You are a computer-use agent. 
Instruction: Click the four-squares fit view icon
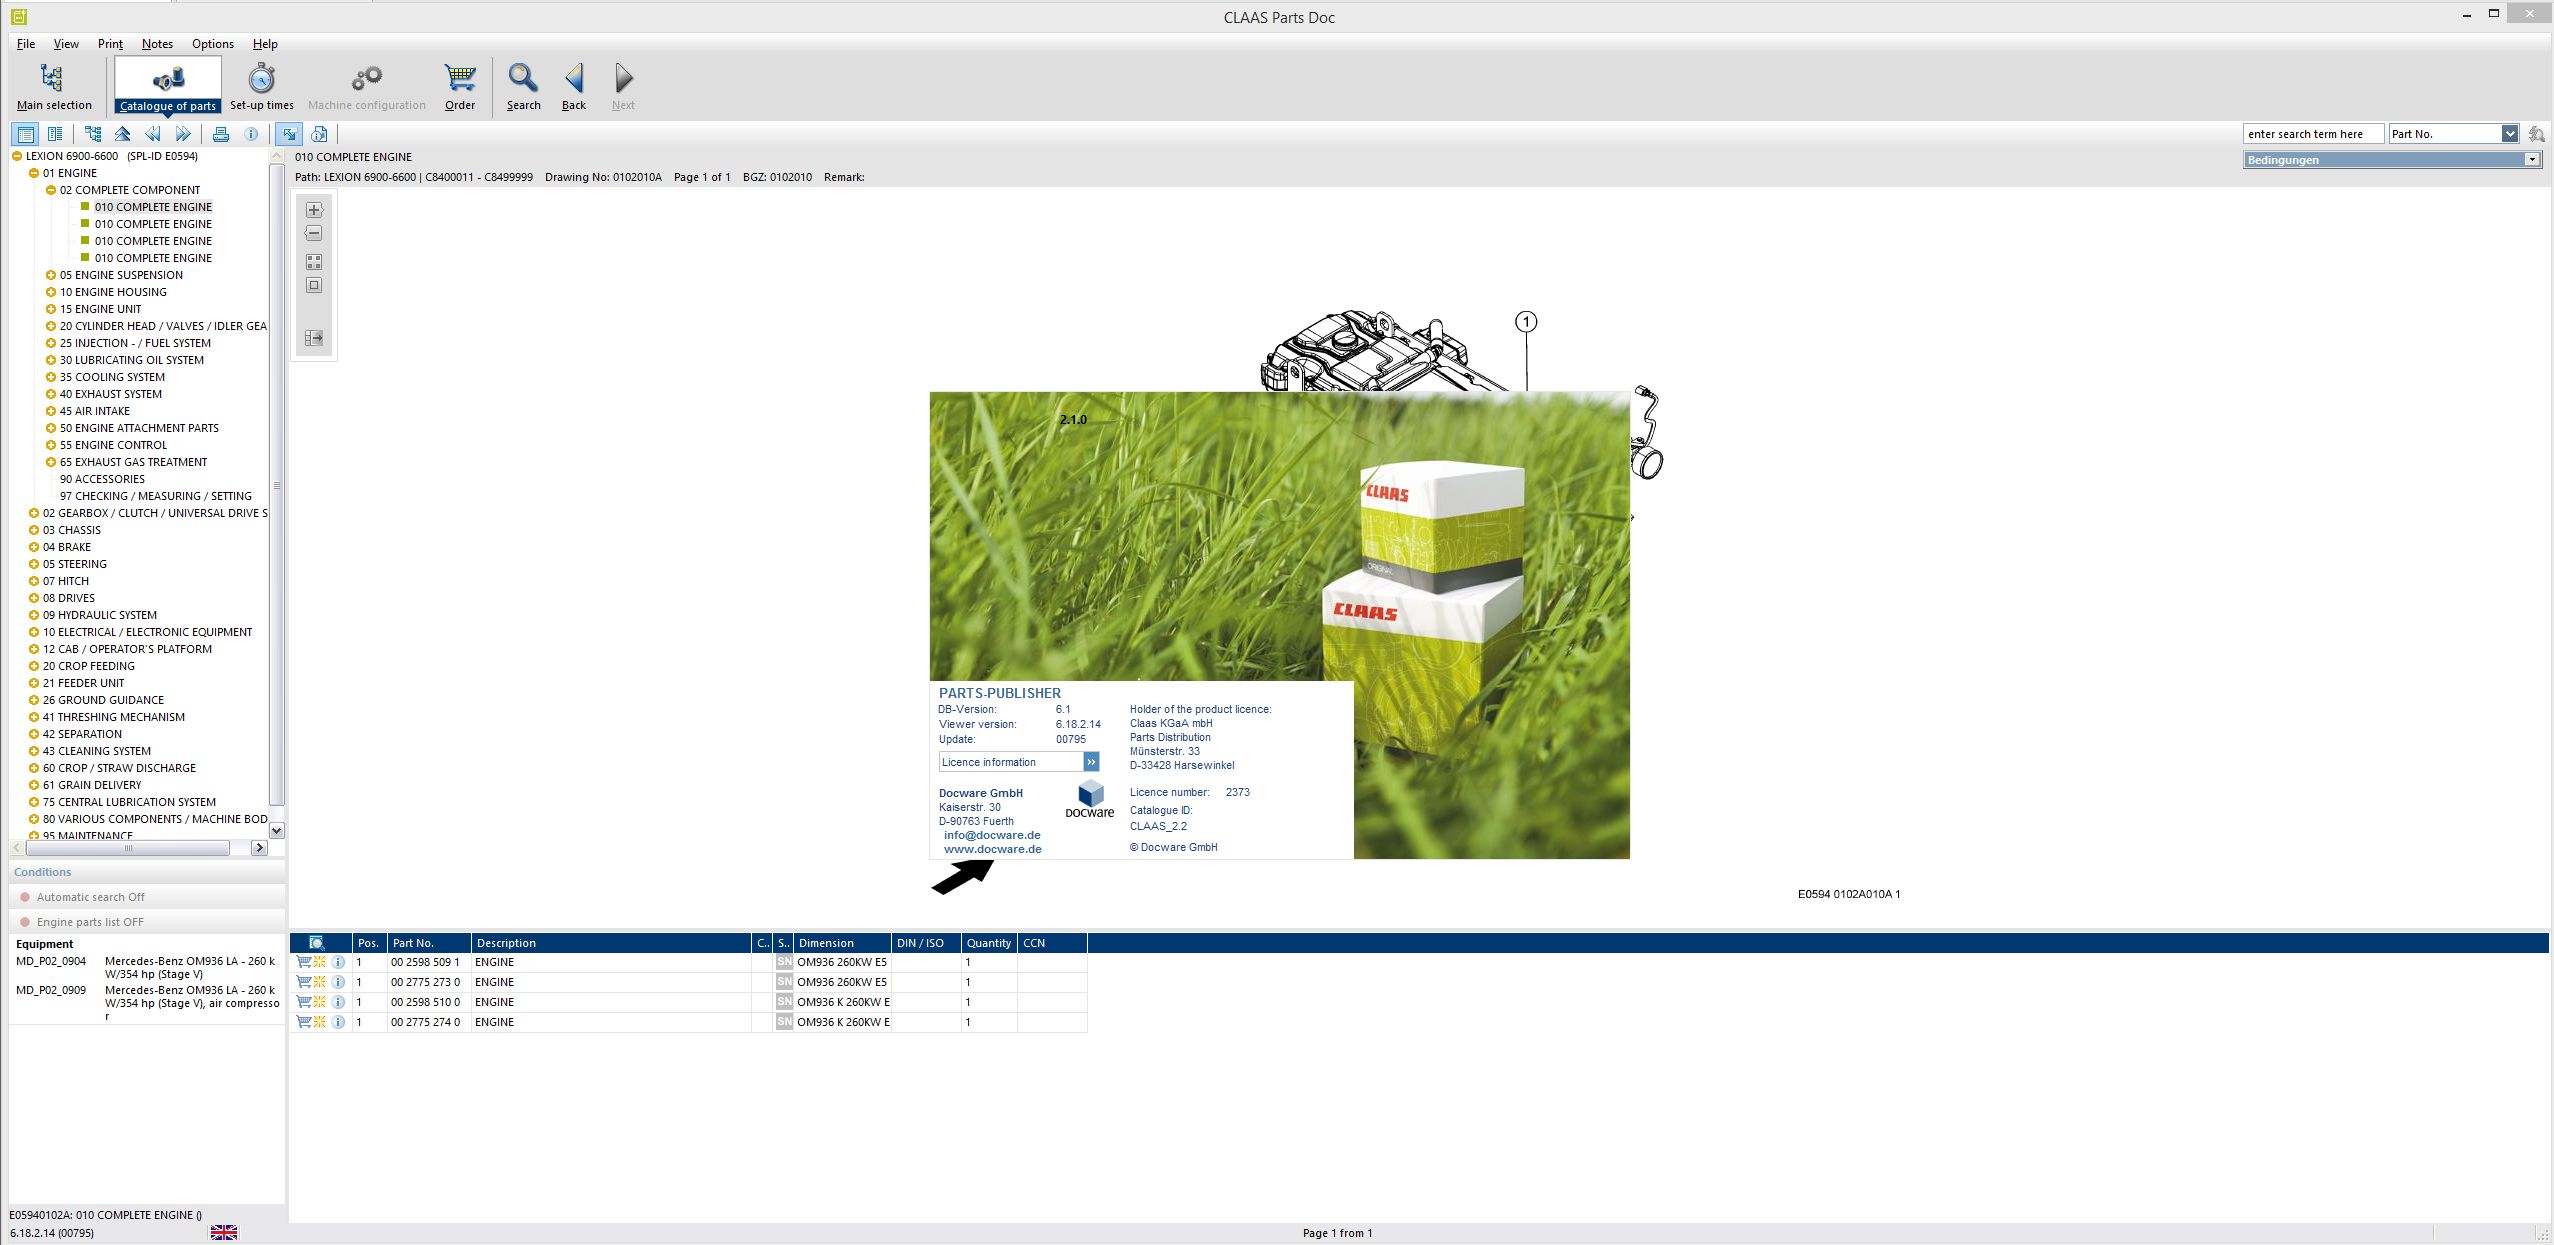[x=314, y=262]
